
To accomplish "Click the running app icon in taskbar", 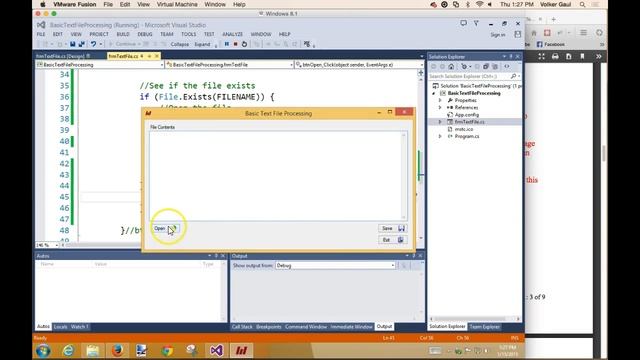I will pyautogui.click(x=241, y=351).
